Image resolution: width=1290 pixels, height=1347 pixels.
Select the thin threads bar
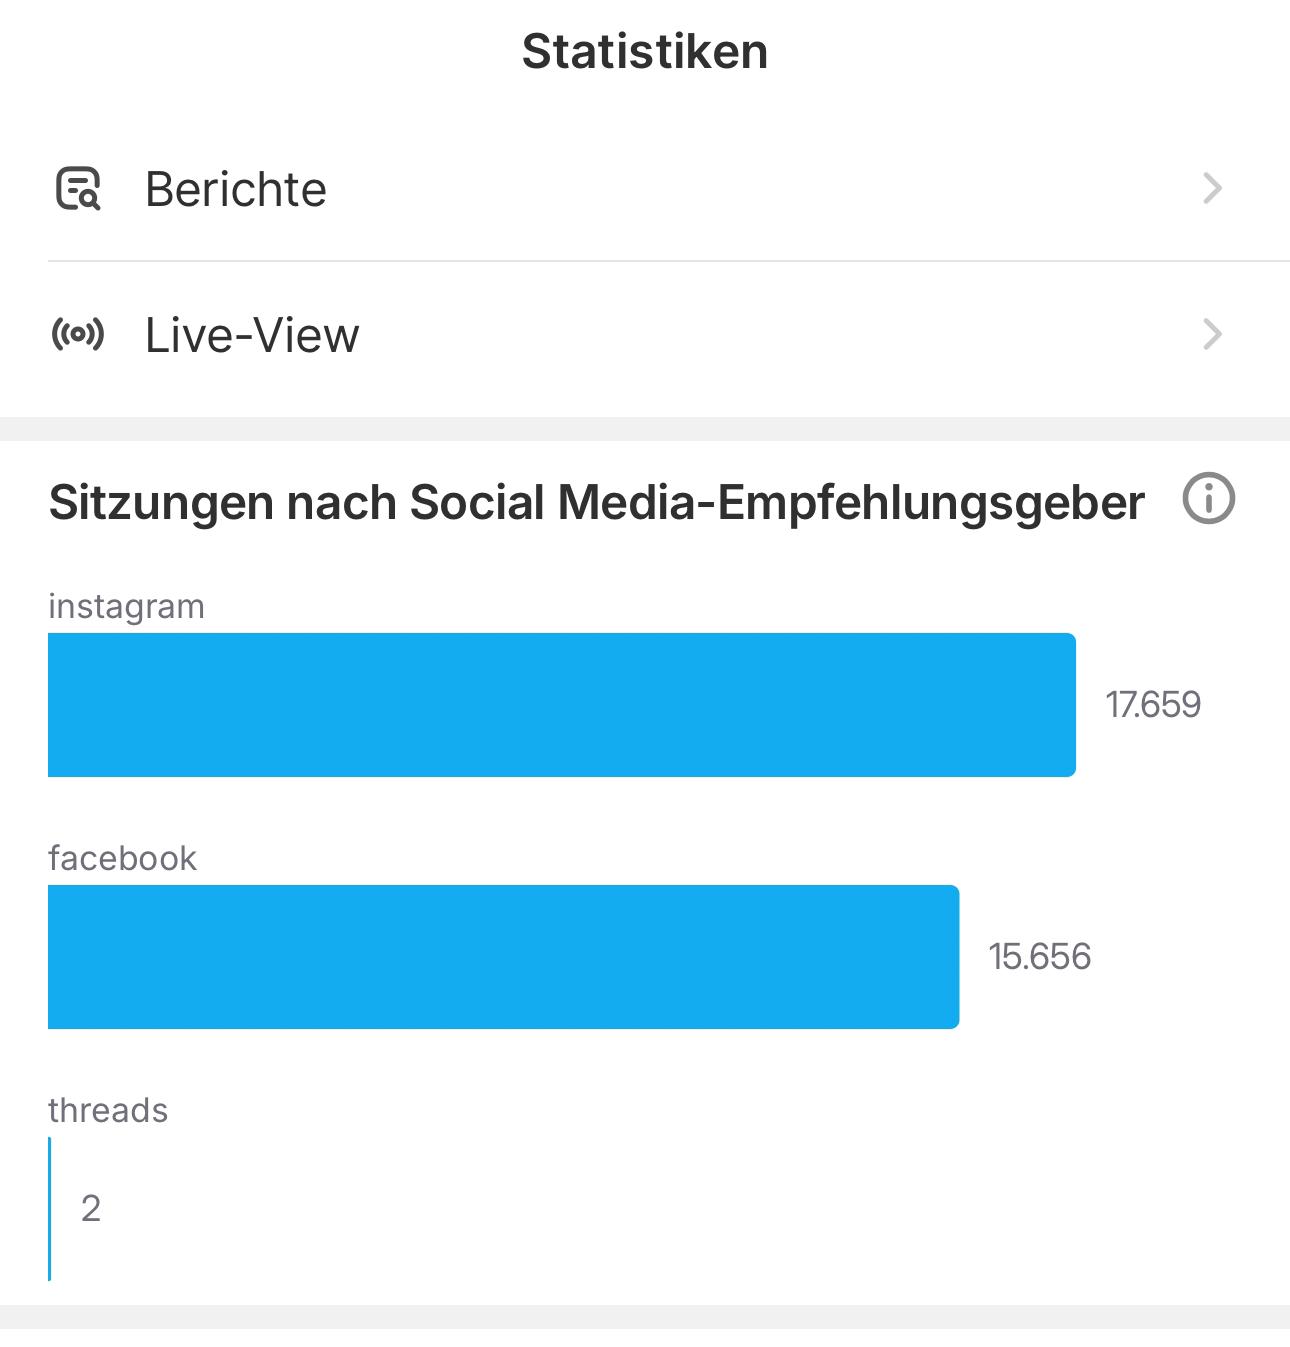click(x=50, y=1209)
